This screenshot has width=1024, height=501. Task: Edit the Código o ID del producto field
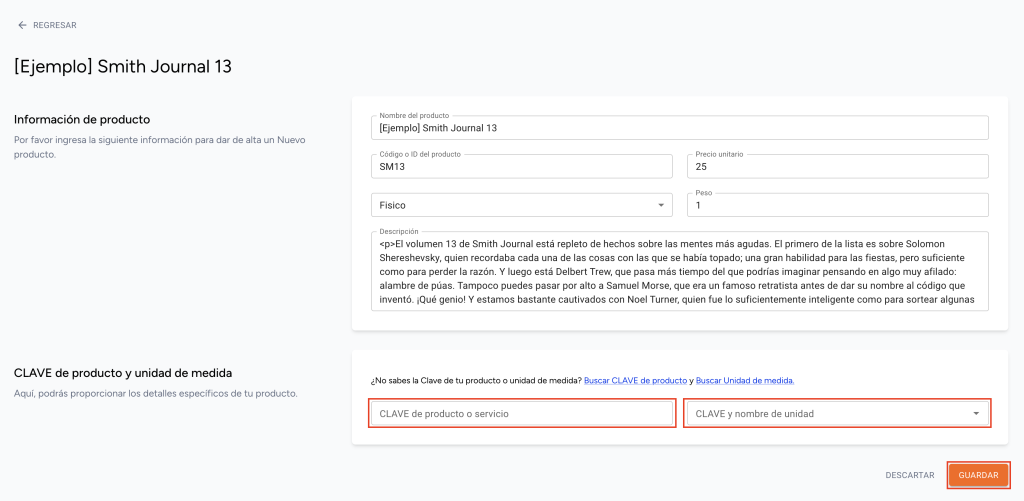coord(521,167)
